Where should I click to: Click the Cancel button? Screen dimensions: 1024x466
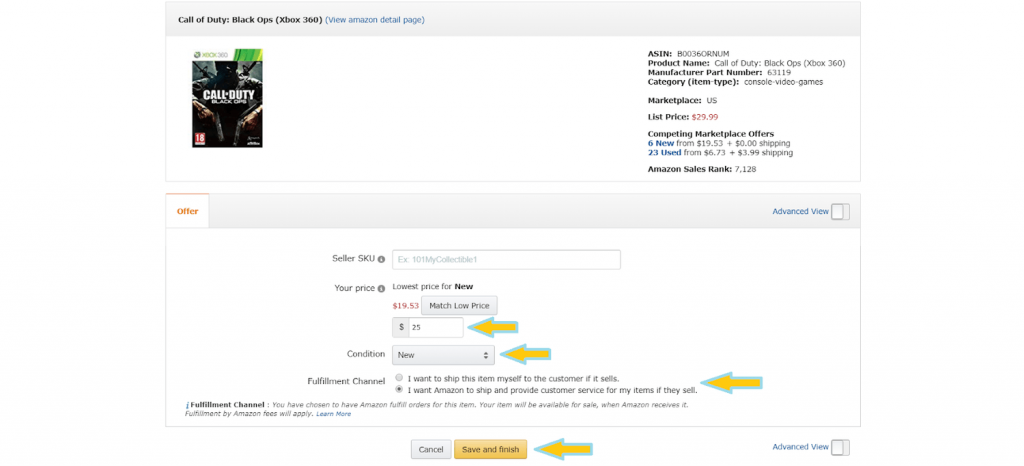pos(431,450)
